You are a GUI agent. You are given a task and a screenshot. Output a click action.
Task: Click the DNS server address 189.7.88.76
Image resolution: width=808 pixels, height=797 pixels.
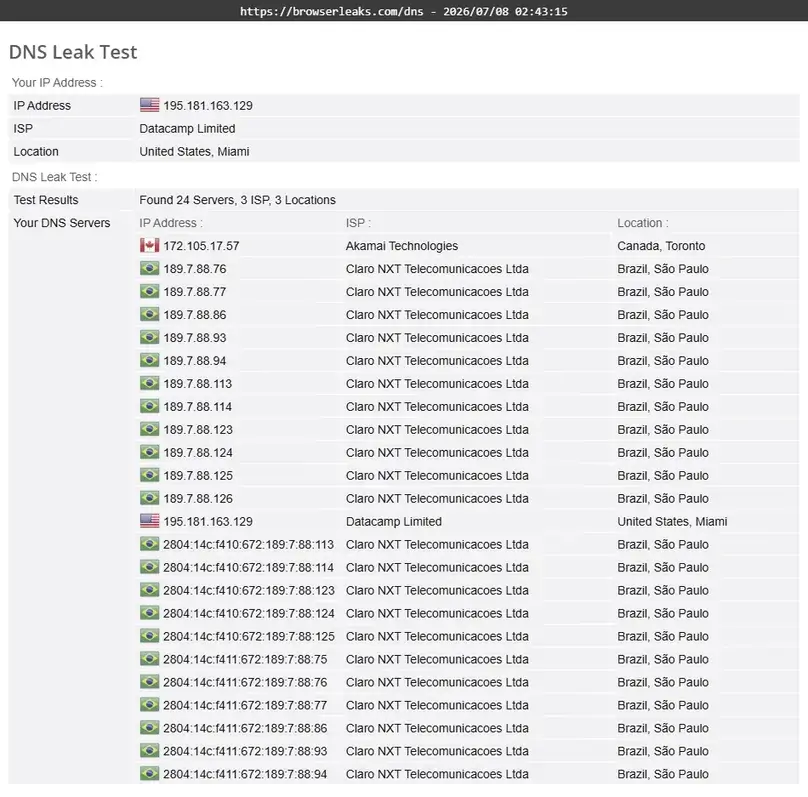click(x=195, y=269)
